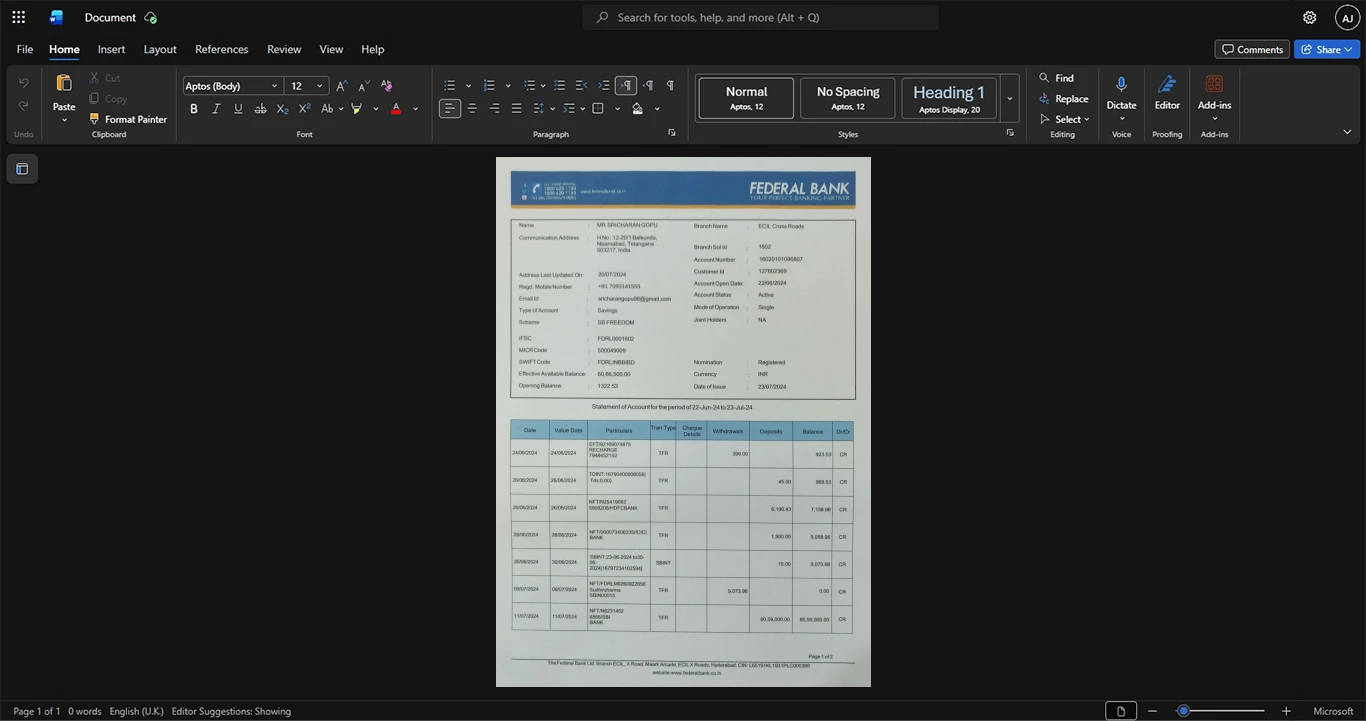This screenshot has width=1366, height=721.
Task: Switch to the Layout tab
Action: pos(160,49)
